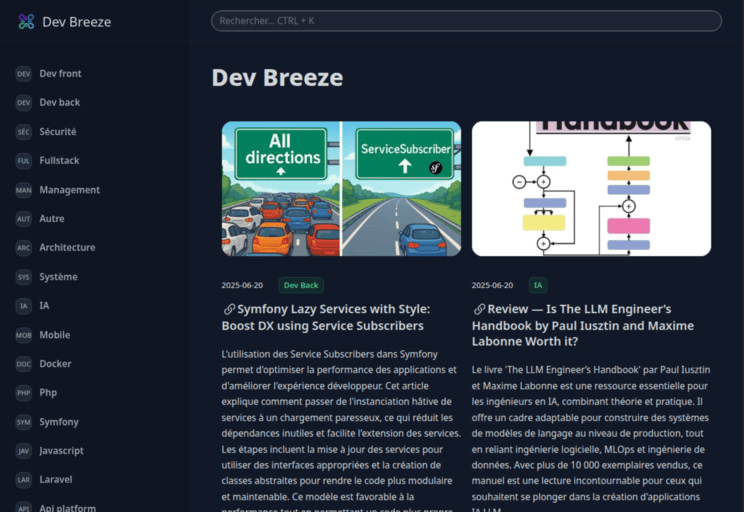
Task: Click the PHP badge beside Php
Action: coord(23,393)
